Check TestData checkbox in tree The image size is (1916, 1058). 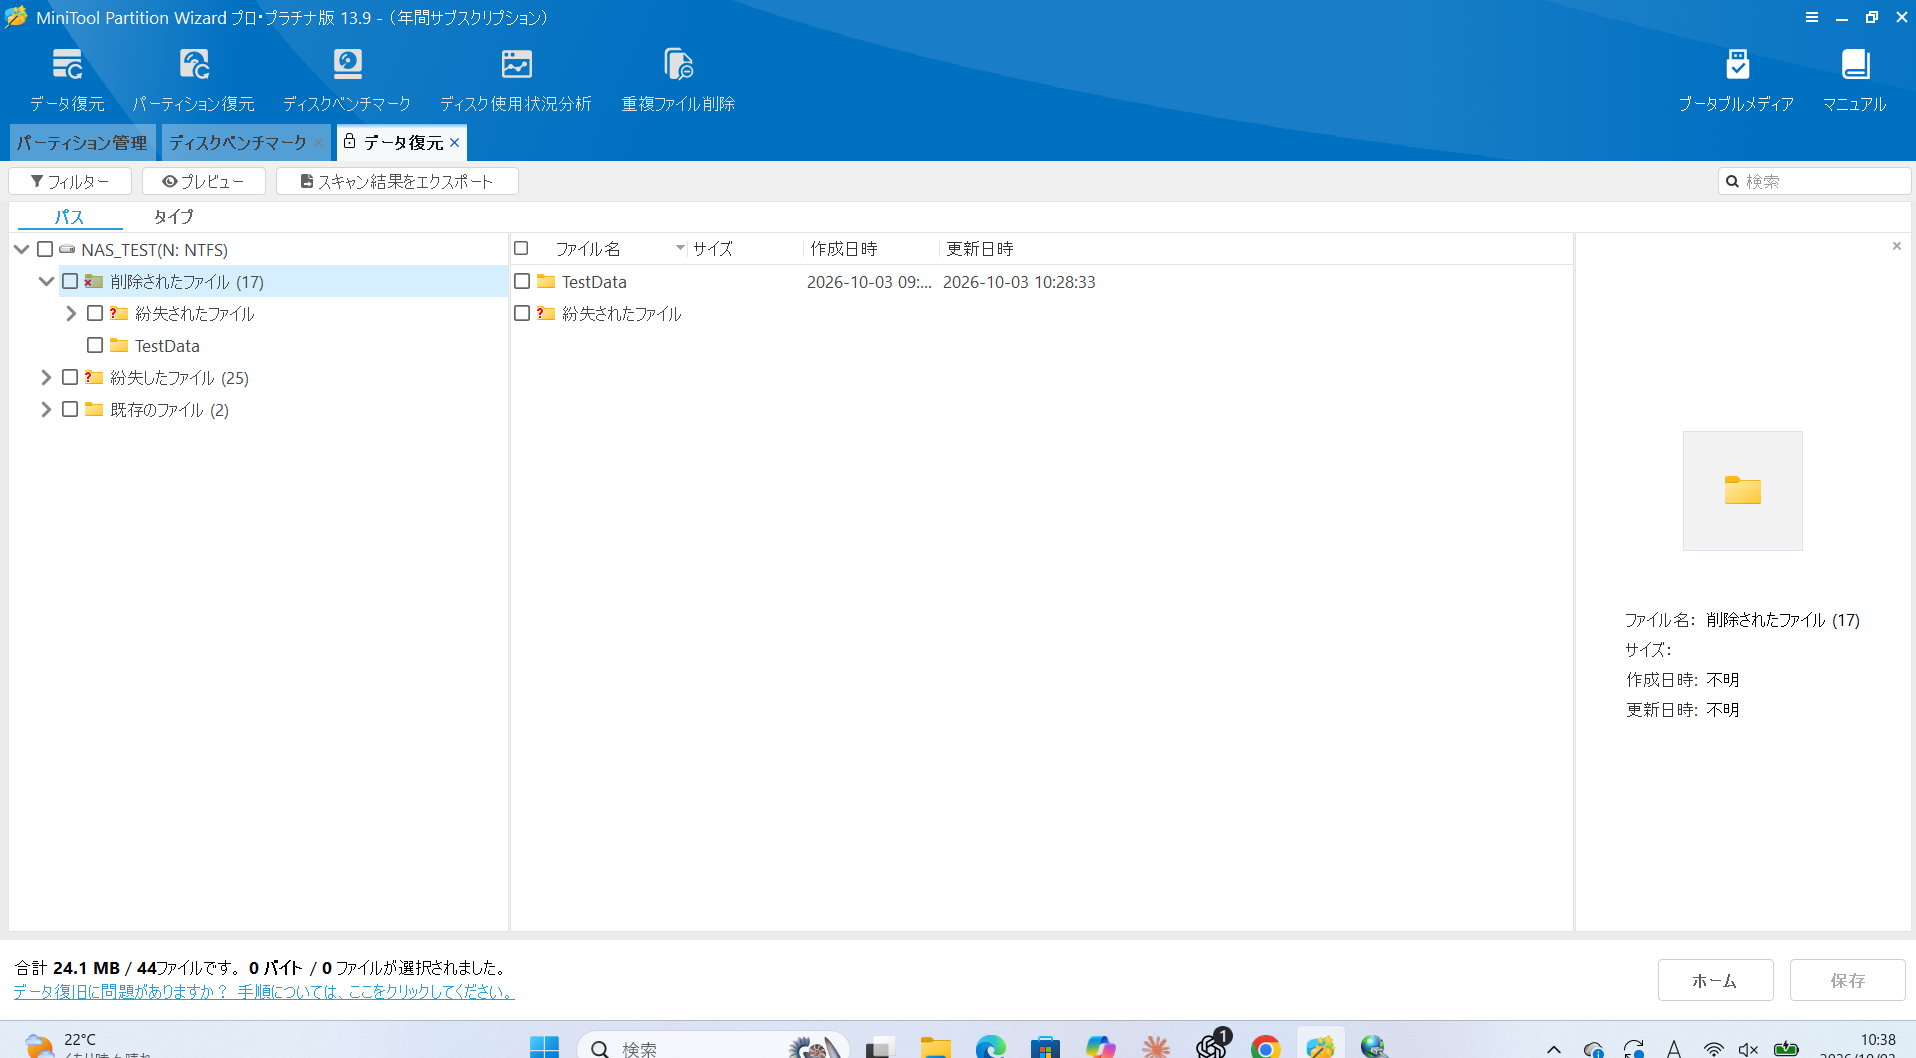pos(95,346)
